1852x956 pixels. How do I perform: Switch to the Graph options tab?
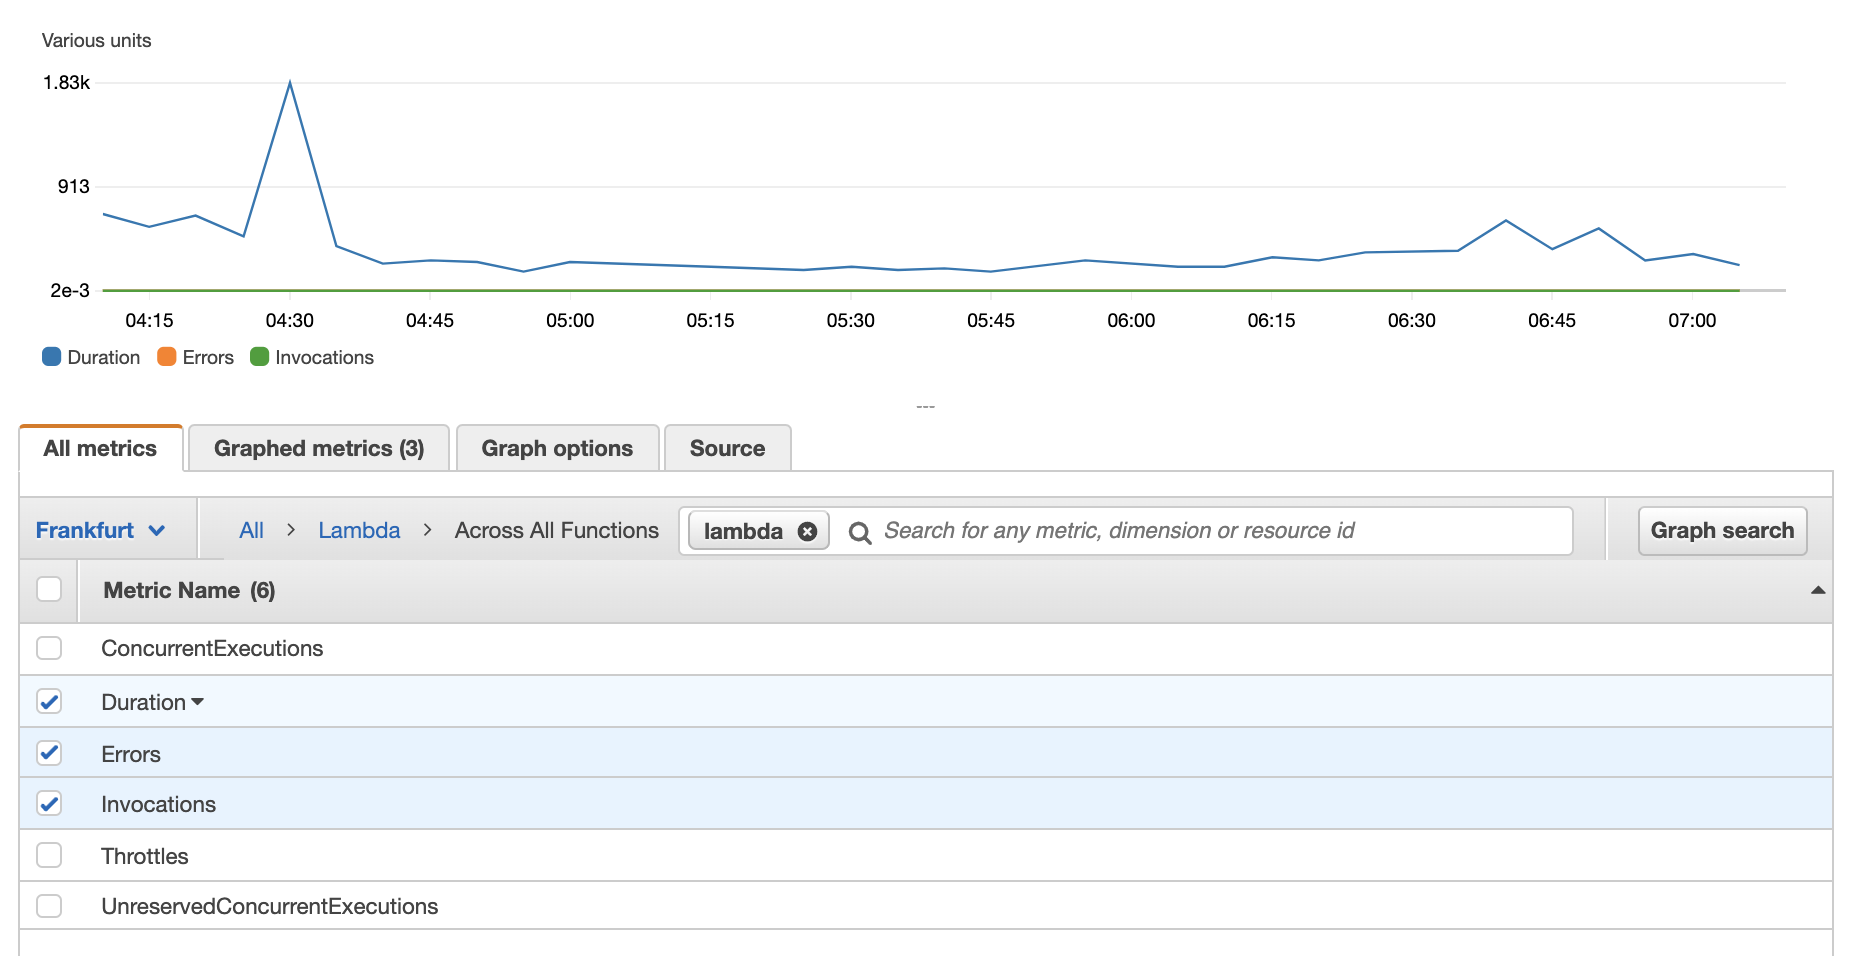point(557,448)
